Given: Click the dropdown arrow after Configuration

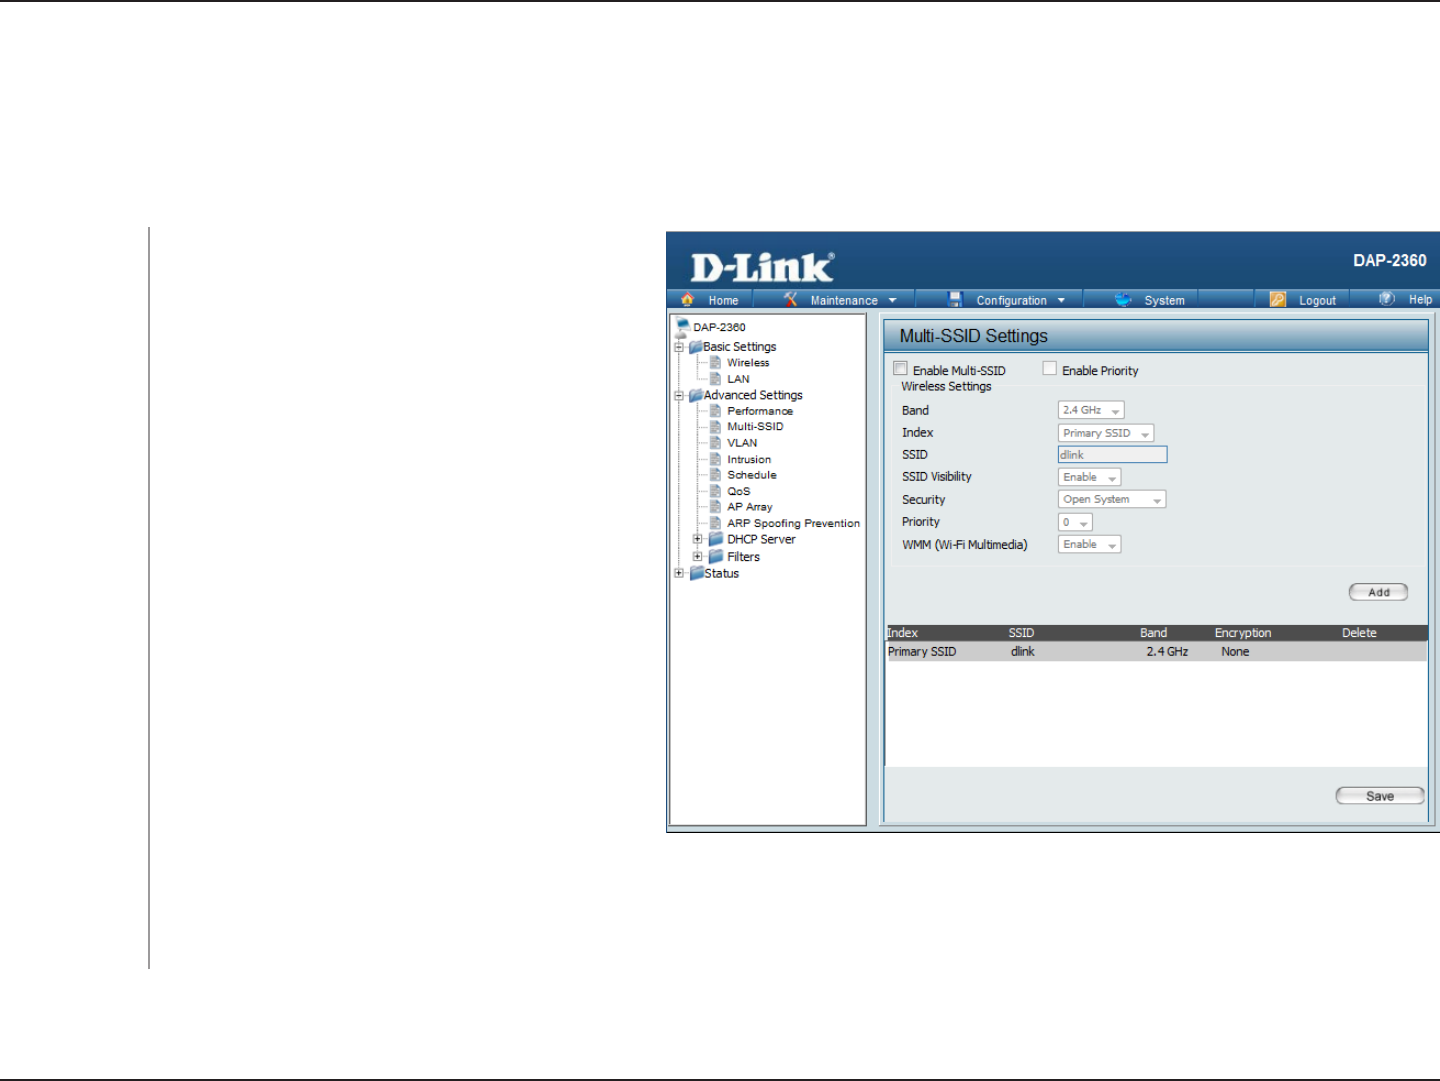Looking at the screenshot, I should [1061, 300].
